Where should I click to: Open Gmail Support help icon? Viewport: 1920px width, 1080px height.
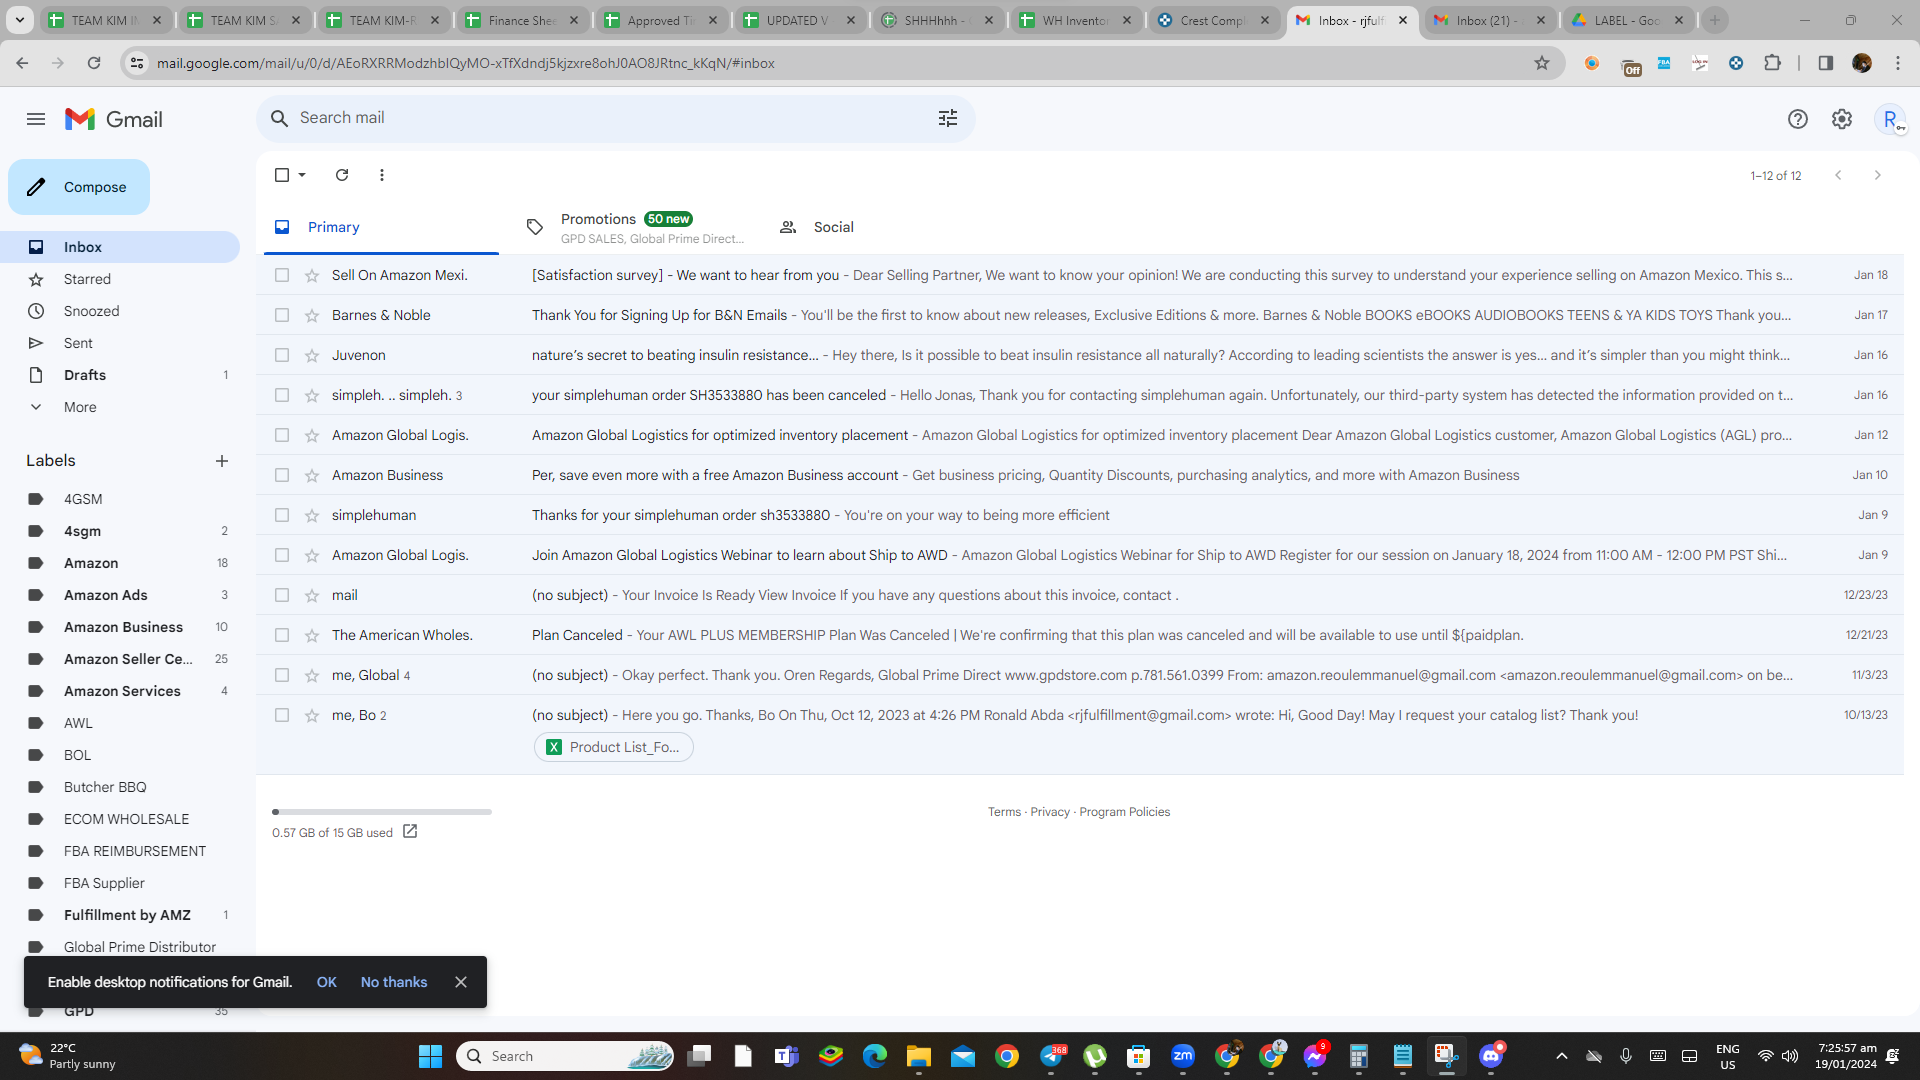coord(1797,119)
